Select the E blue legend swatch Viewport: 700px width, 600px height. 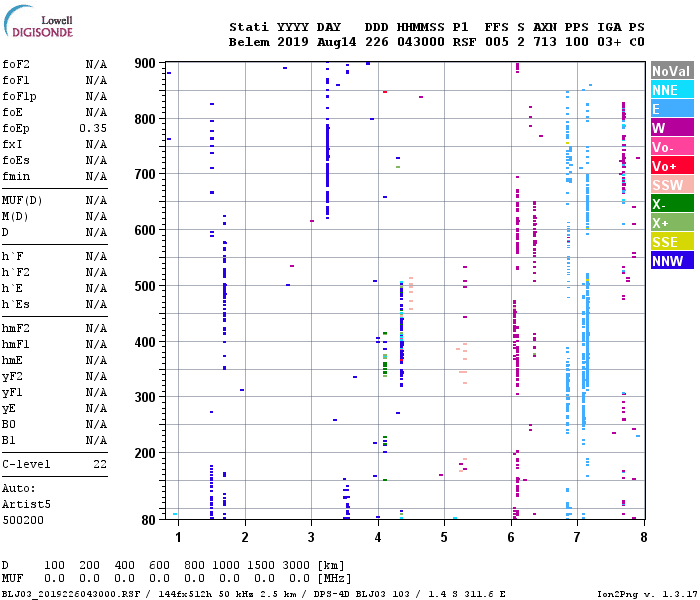tap(672, 108)
